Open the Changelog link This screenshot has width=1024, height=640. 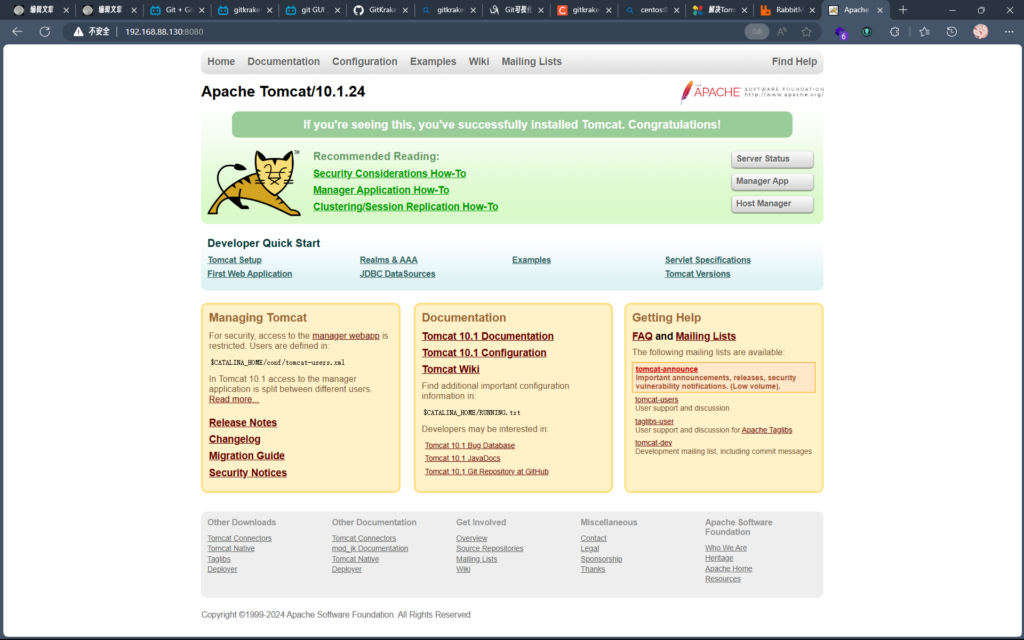tap(234, 439)
